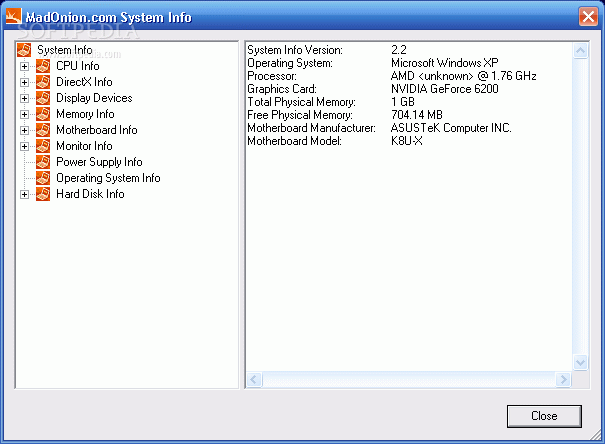The width and height of the screenshot is (605, 444).
Task: Expand the DirectX Info tree node
Action: point(24,82)
